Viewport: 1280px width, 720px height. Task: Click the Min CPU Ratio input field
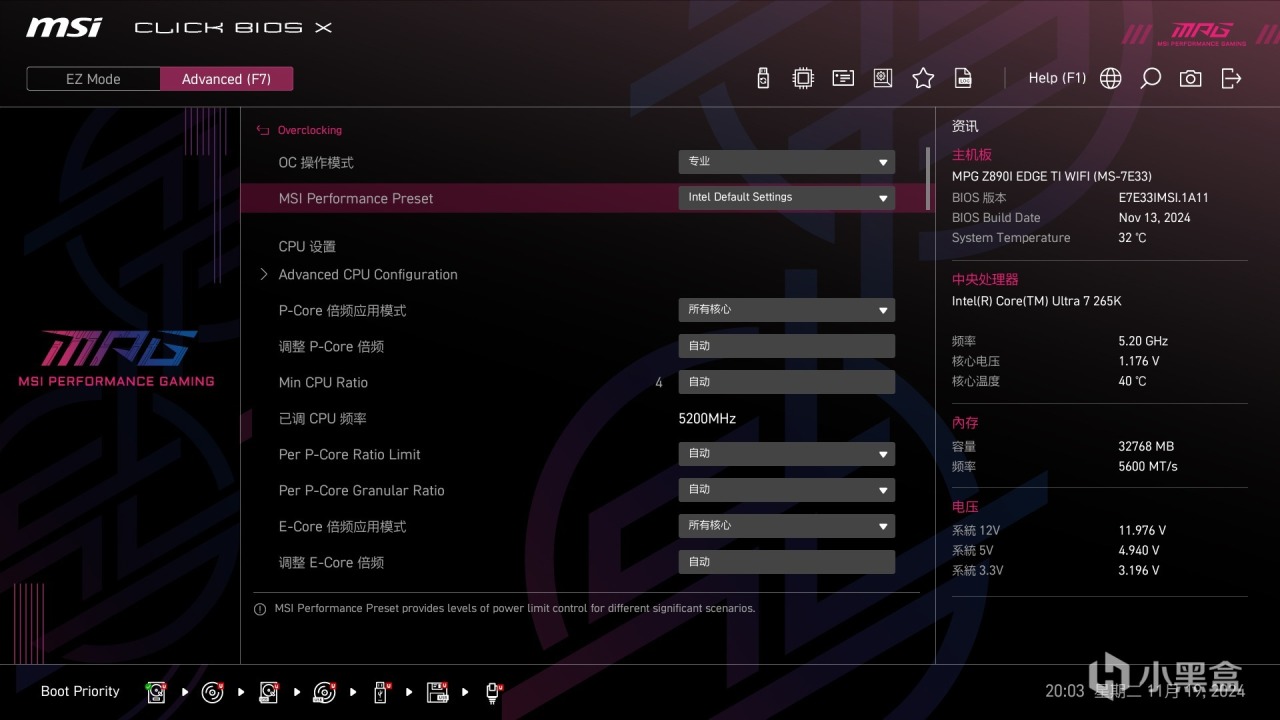787,382
